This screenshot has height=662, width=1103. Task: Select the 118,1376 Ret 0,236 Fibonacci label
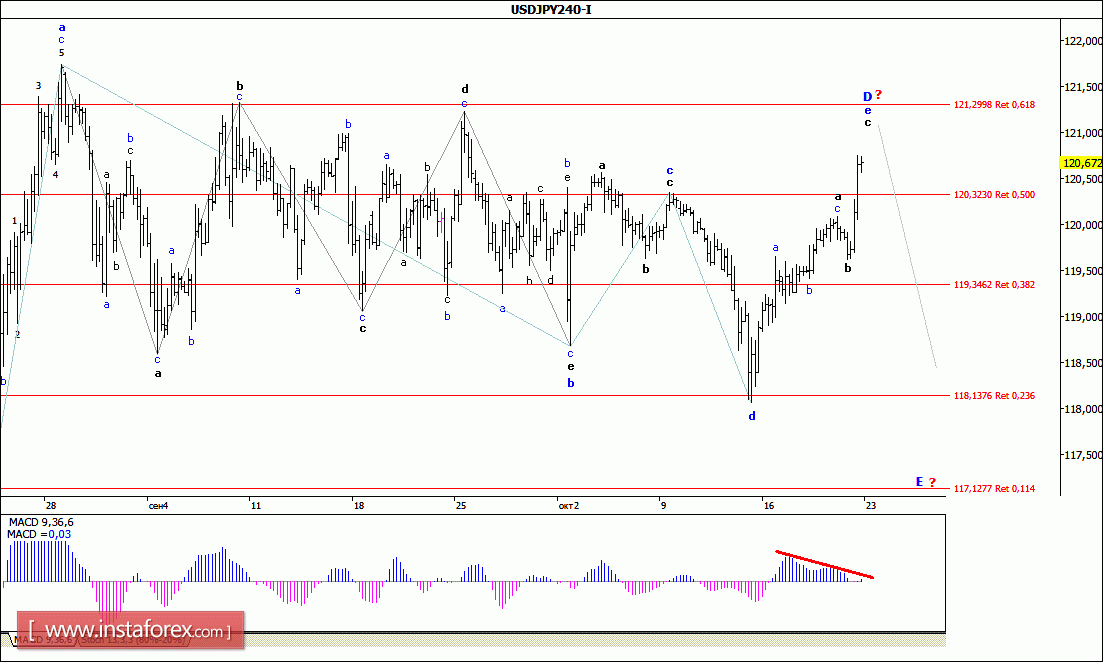[x=994, y=396]
